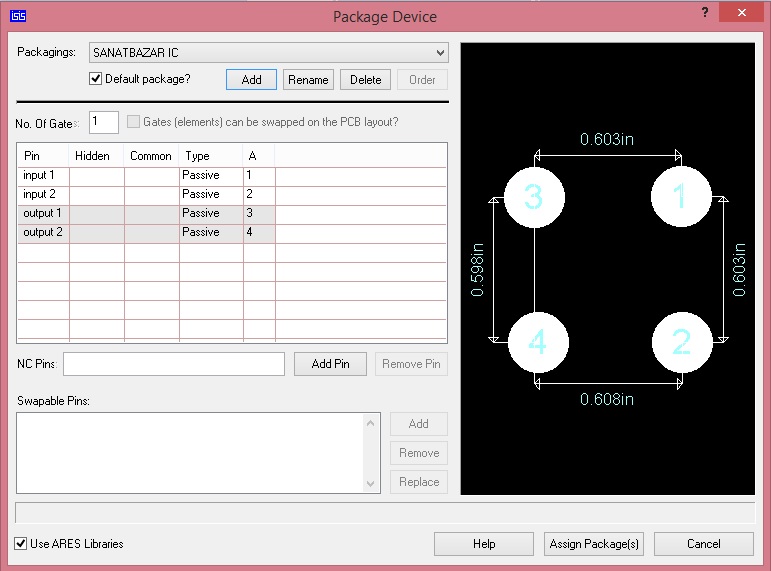Click the Remove swapable pins button
This screenshot has height=571, width=771.
pos(419,453)
